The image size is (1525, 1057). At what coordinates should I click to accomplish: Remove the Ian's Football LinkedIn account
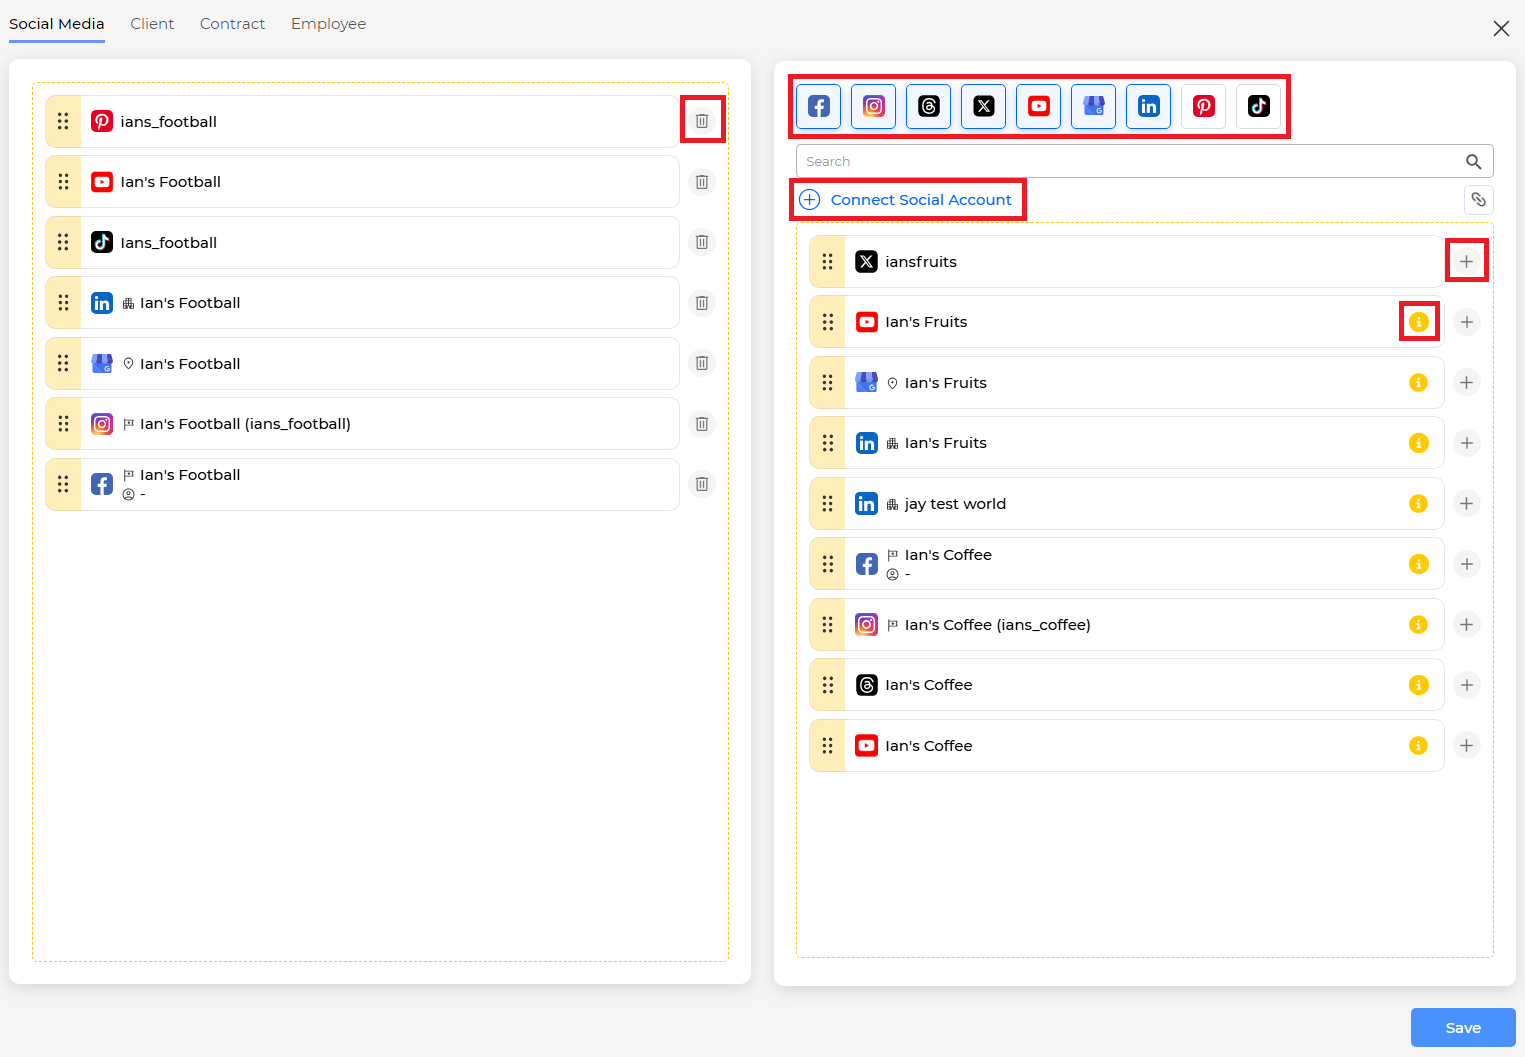(x=702, y=303)
